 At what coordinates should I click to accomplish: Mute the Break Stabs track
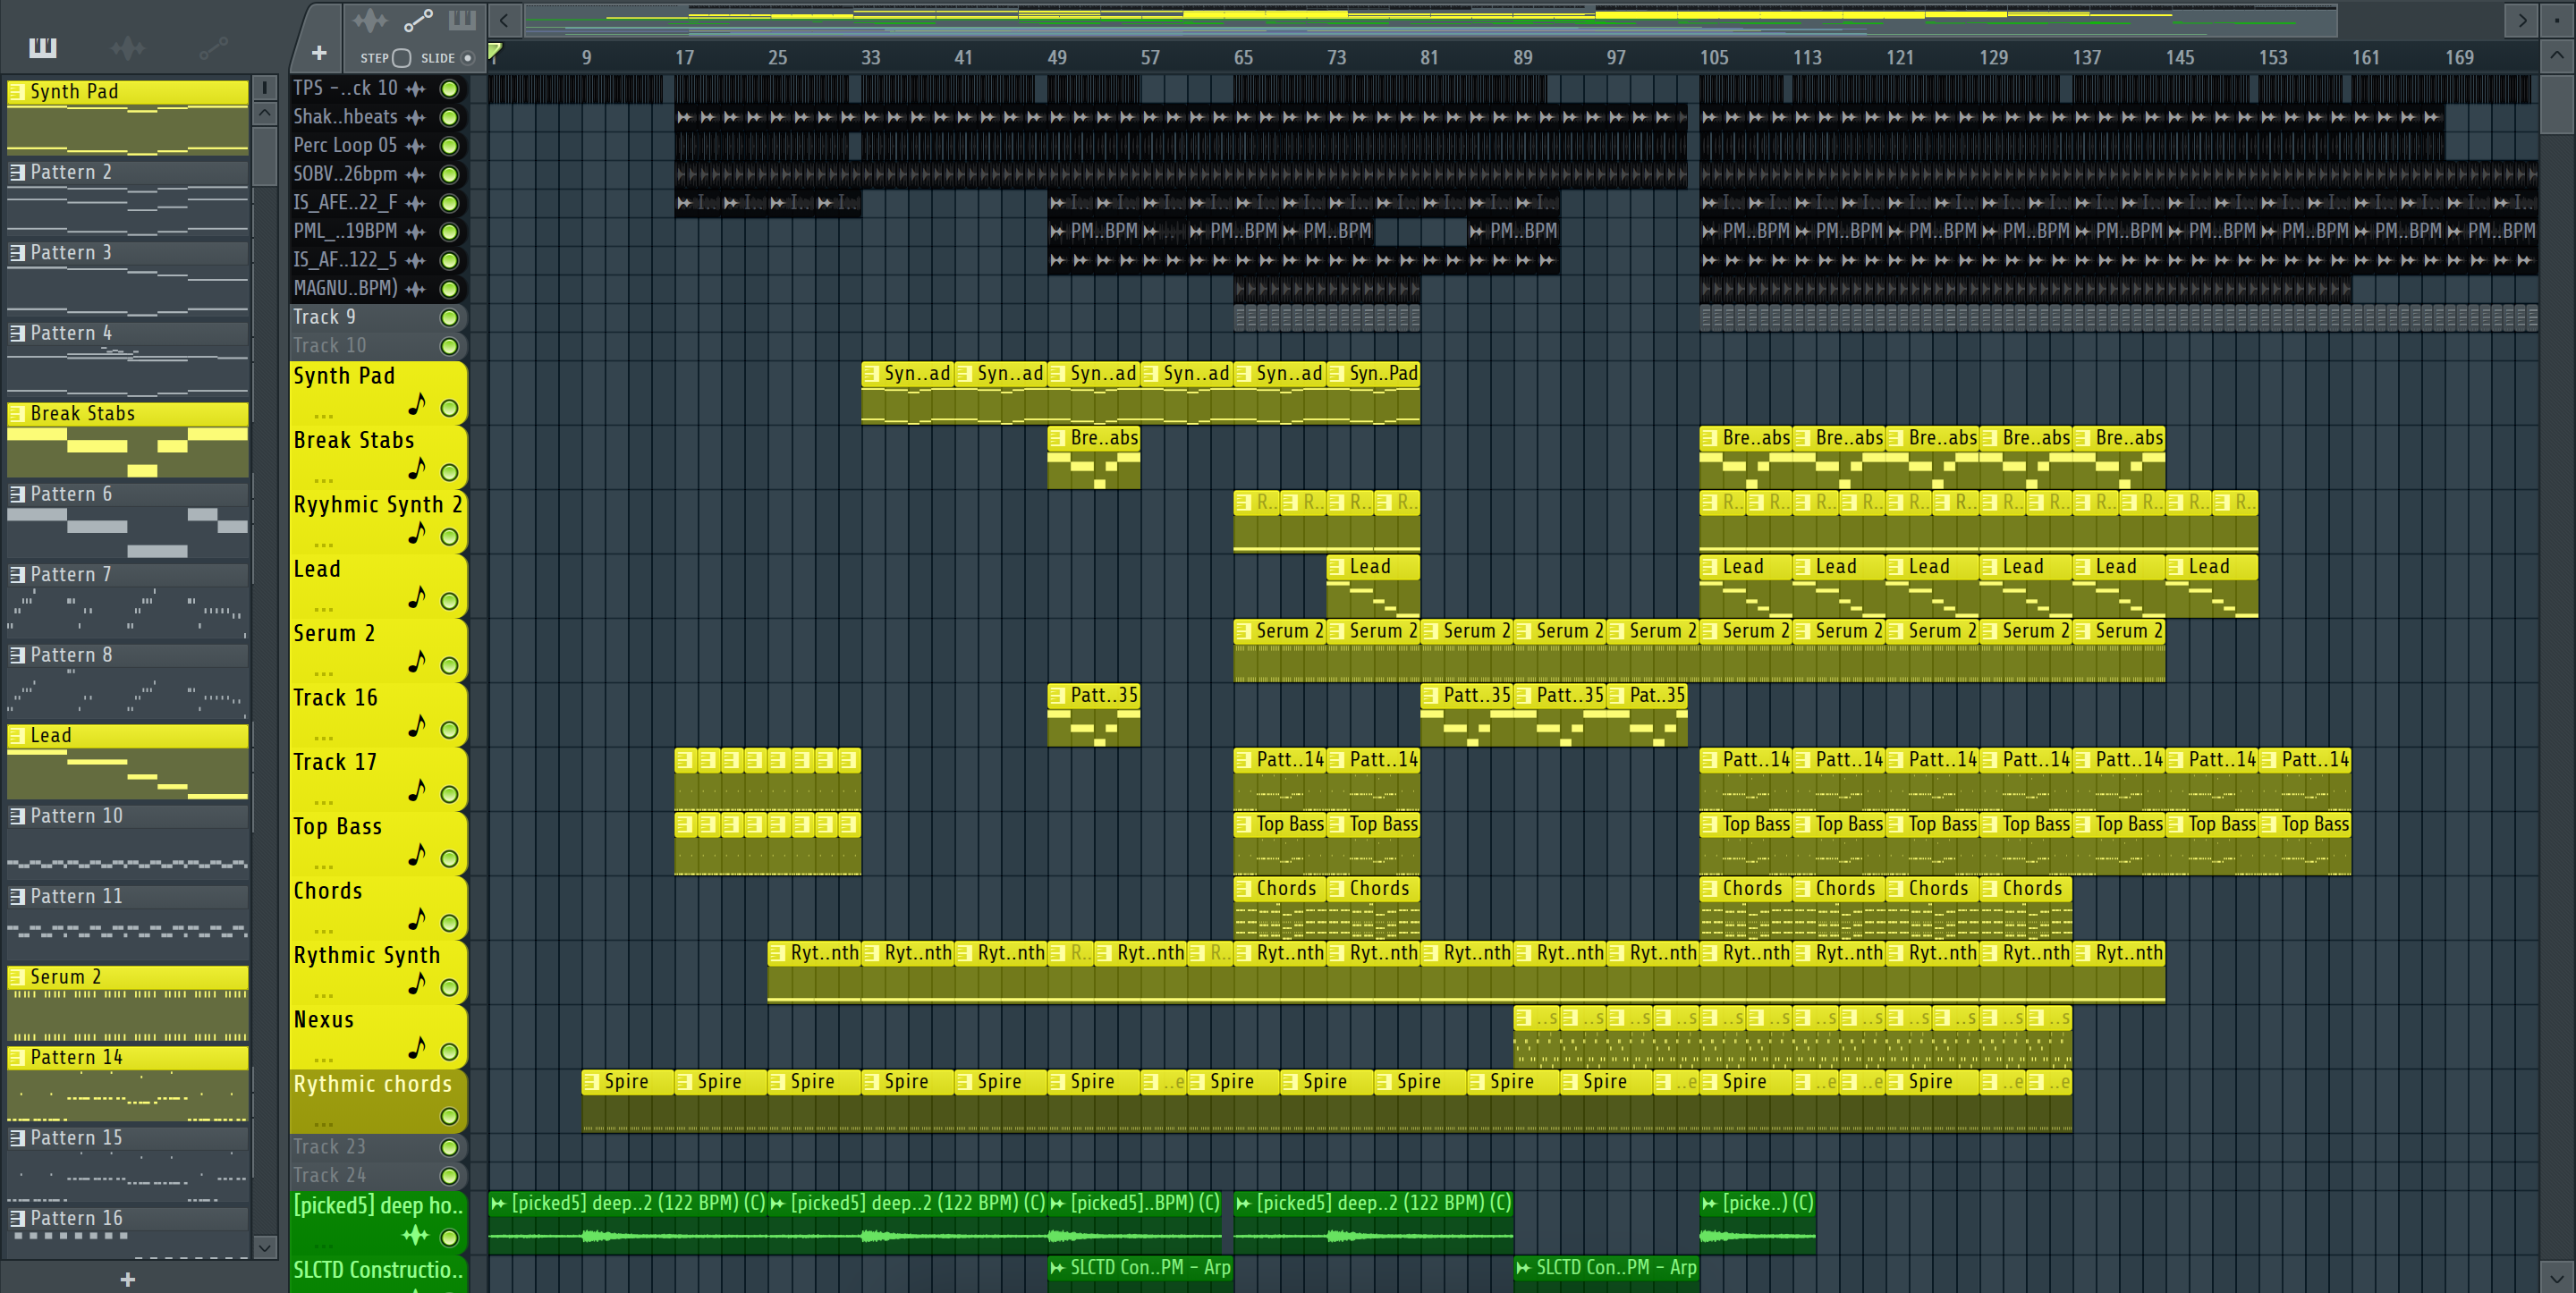point(450,472)
